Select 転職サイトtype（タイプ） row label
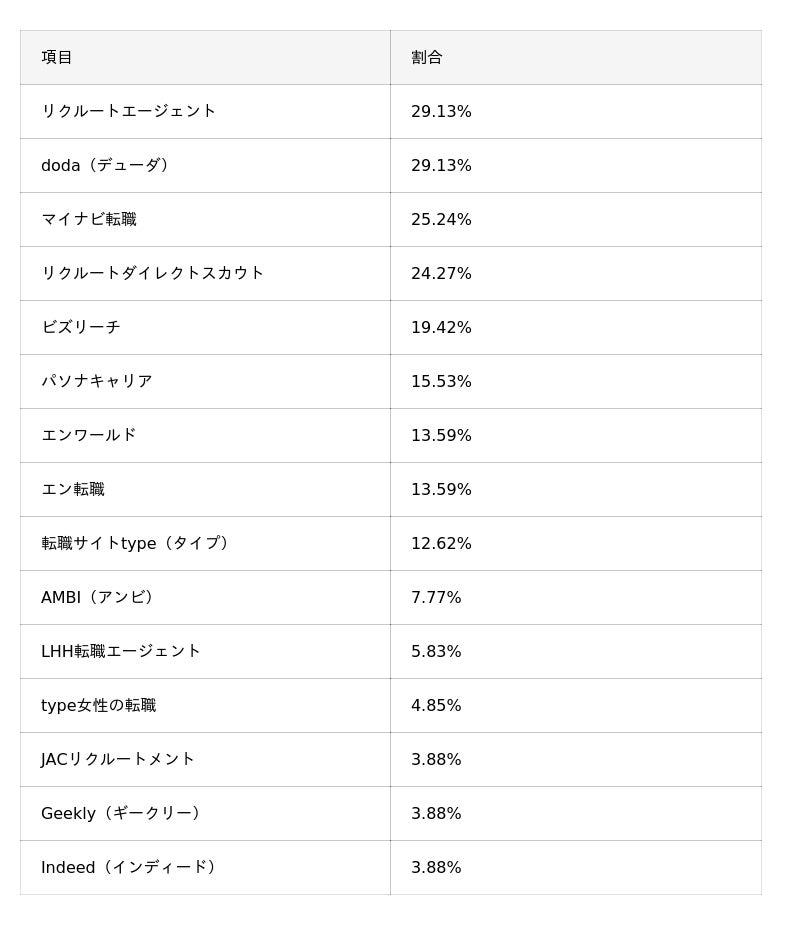The image size is (800, 925). [x=138, y=543]
